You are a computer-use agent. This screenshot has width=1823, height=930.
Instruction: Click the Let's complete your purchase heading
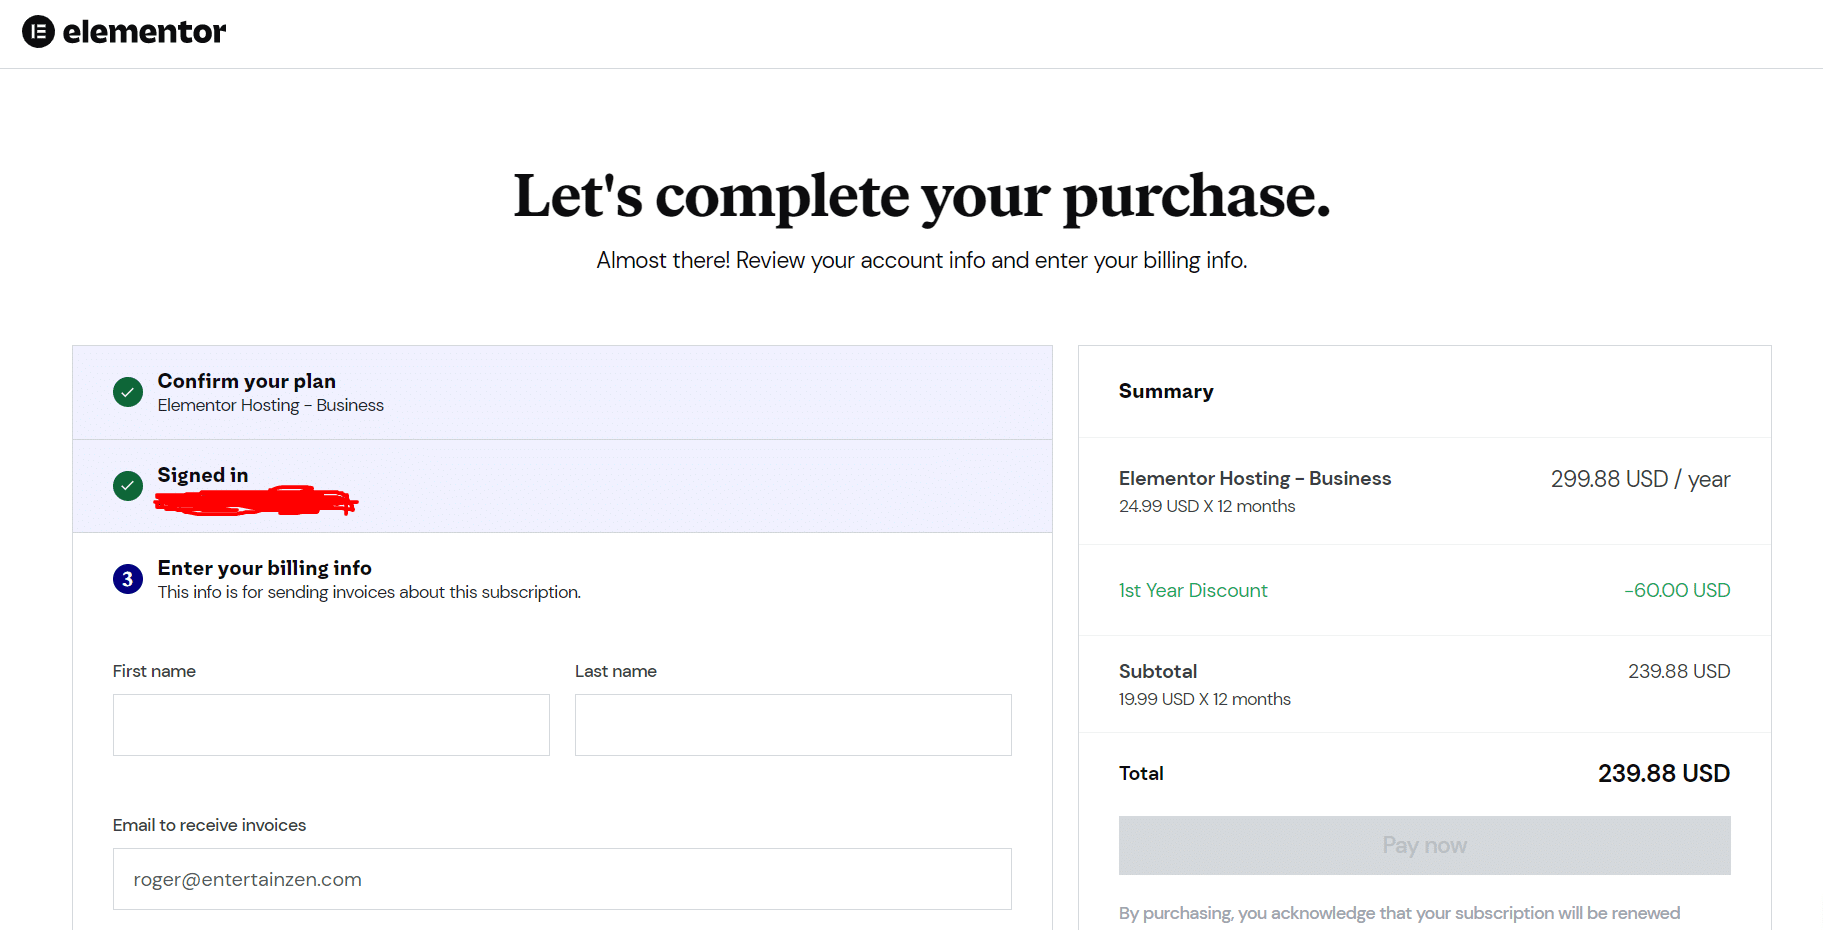tap(922, 196)
